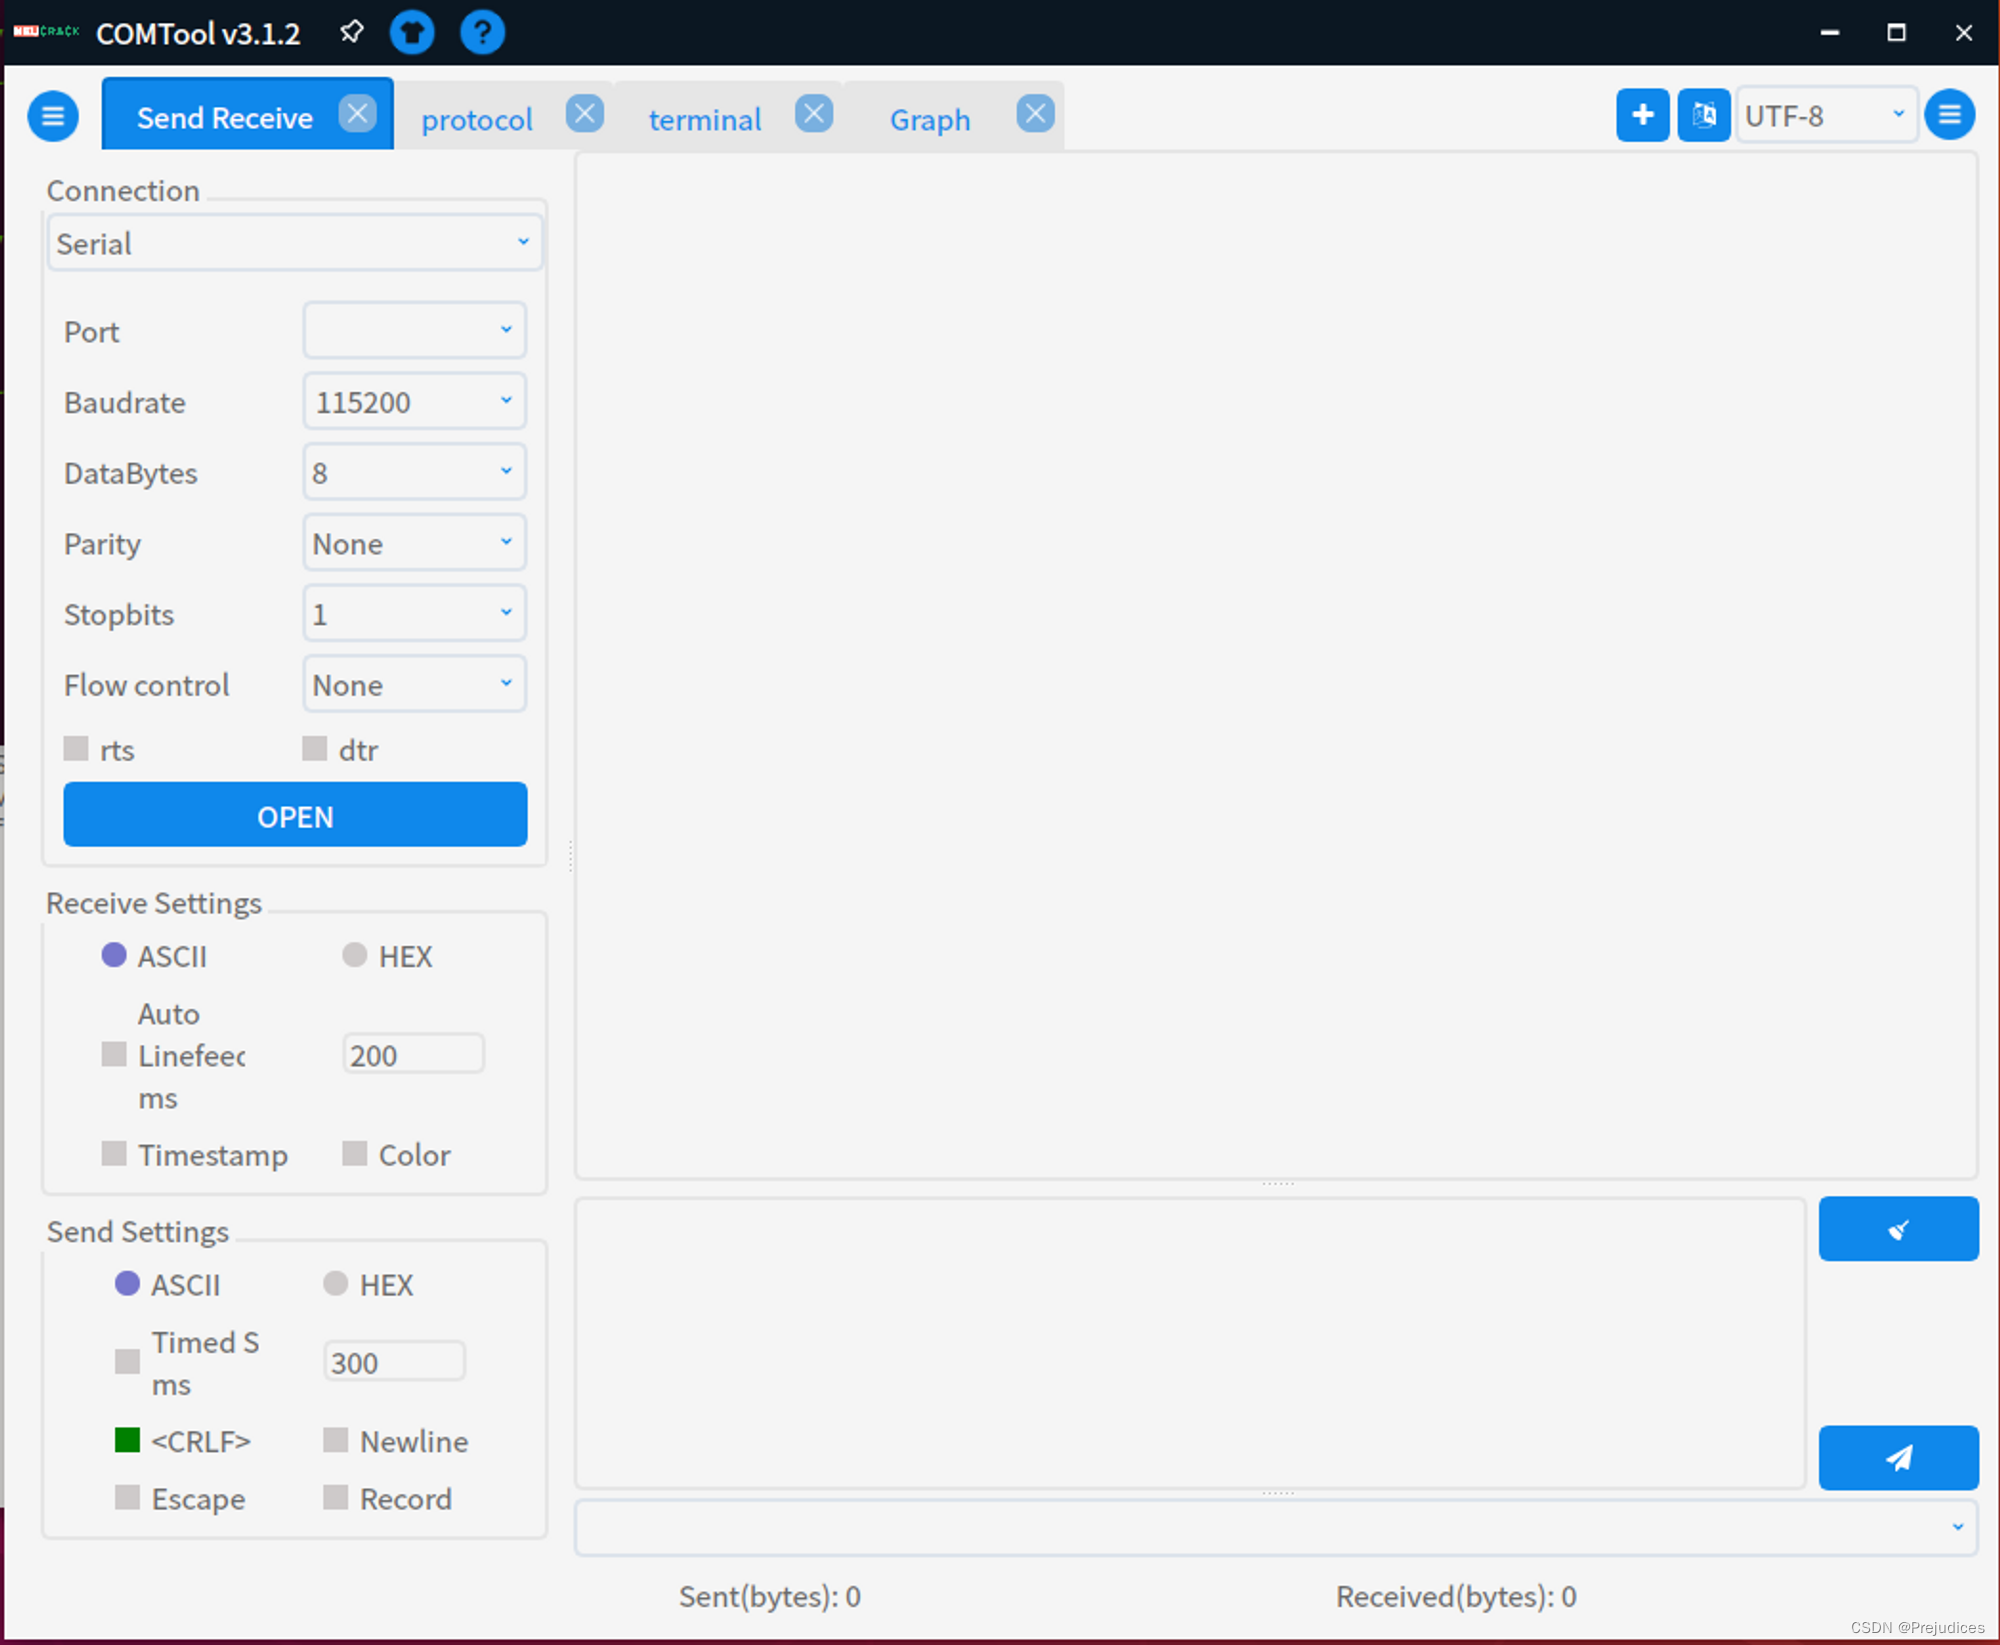Toggle the CRLF checkbox in Send Settings
Image resolution: width=2000 pixels, height=1645 pixels.
126,1441
